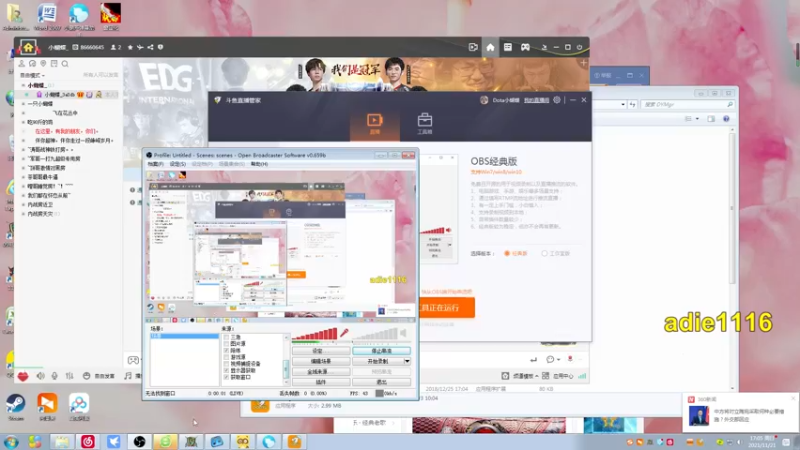800x450 pixels.
Task: Click the music note icon in YY bottom bar
Action: [128, 376]
